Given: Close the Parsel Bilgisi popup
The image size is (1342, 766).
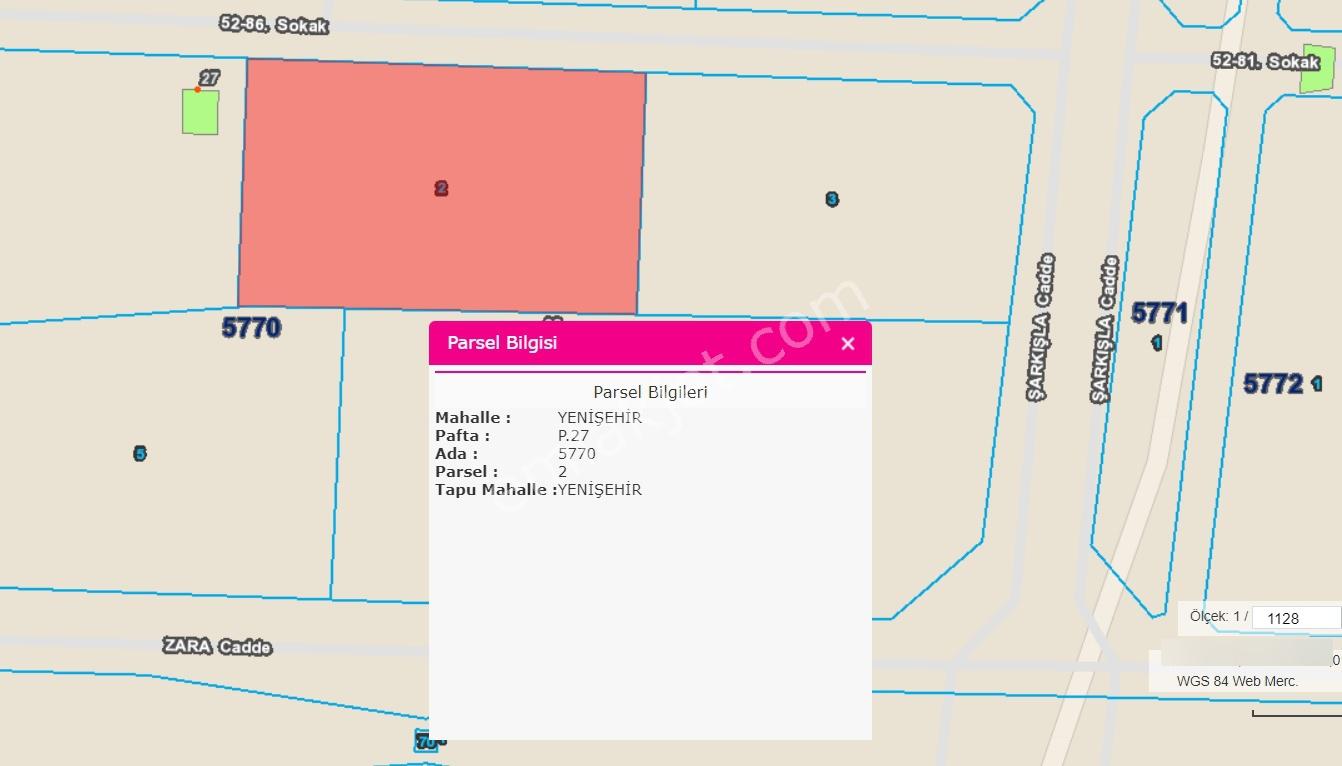Looking at the screenshot, I should coord(848,344).
